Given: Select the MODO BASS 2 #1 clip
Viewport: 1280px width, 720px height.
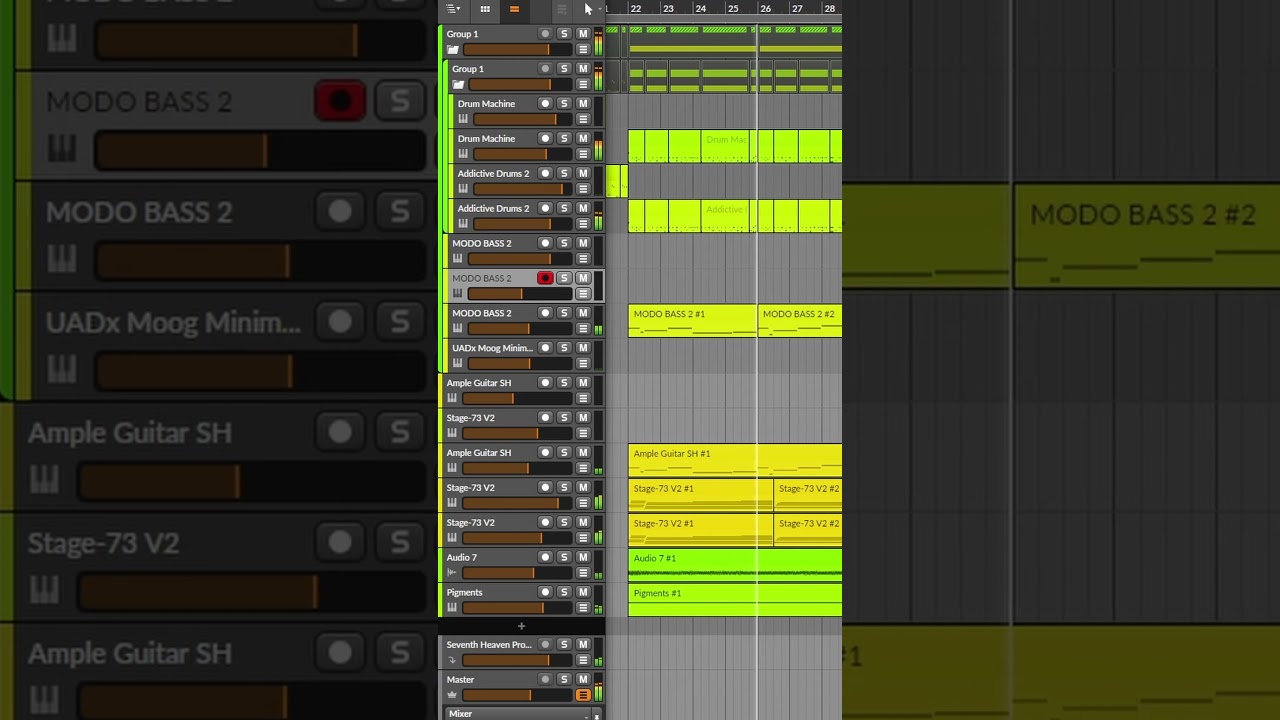Looking at the screenshot, I should coord(692,320).
